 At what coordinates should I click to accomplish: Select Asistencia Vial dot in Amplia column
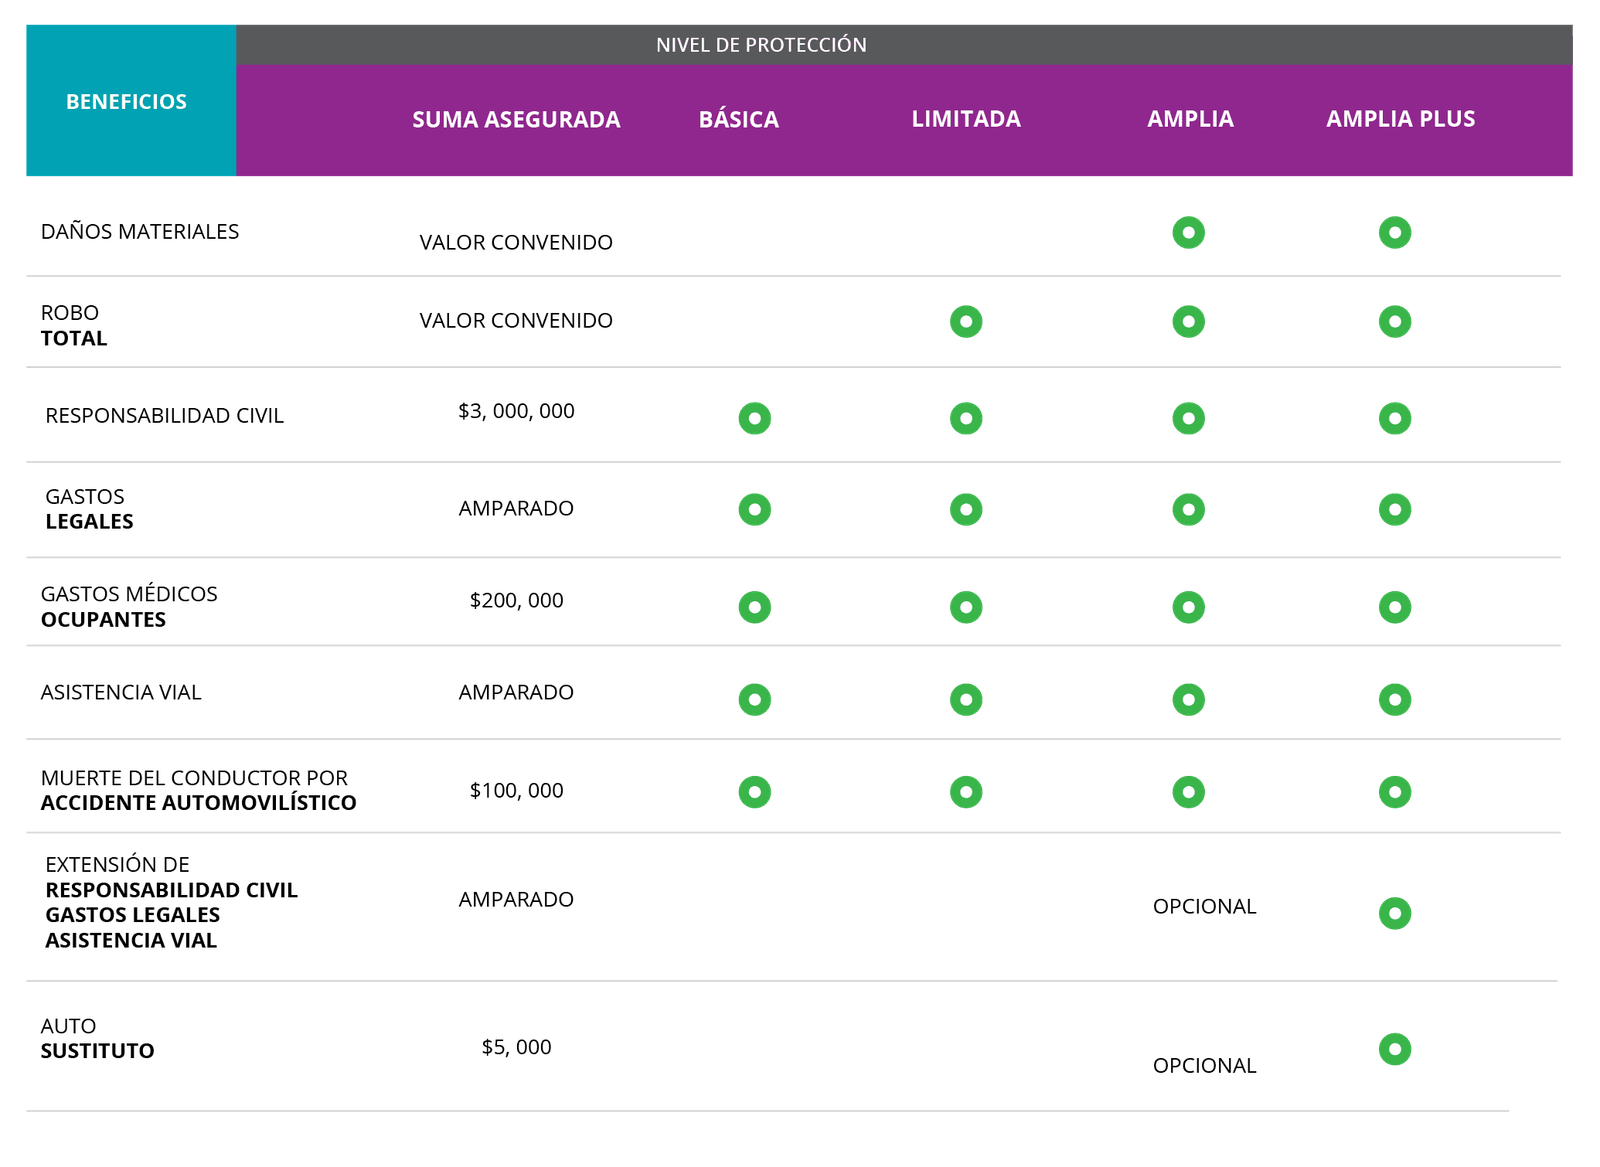pos(1188,699)
